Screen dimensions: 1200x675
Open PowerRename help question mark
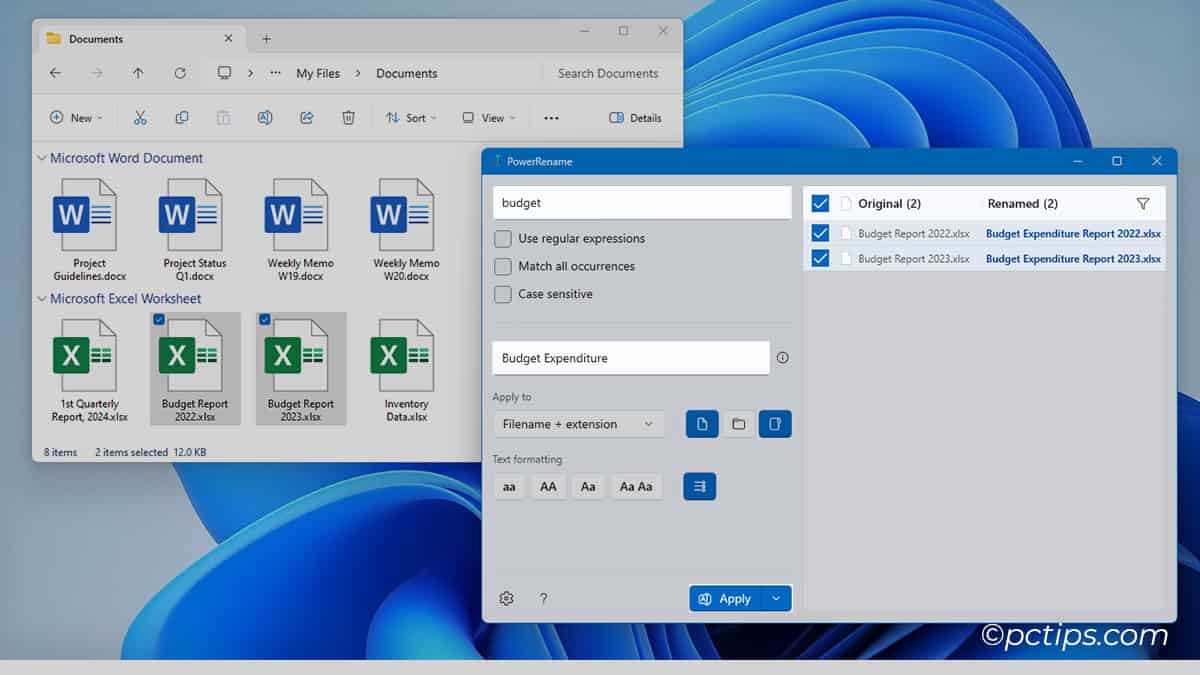pos(543,598)
